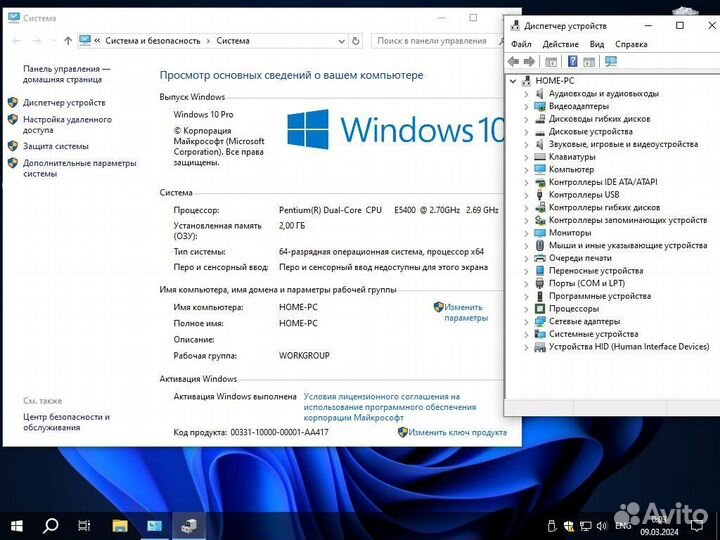Select Контроллеры запоминающих устройств row
Viewport: 720px width, 540px height.
point(628,220)
